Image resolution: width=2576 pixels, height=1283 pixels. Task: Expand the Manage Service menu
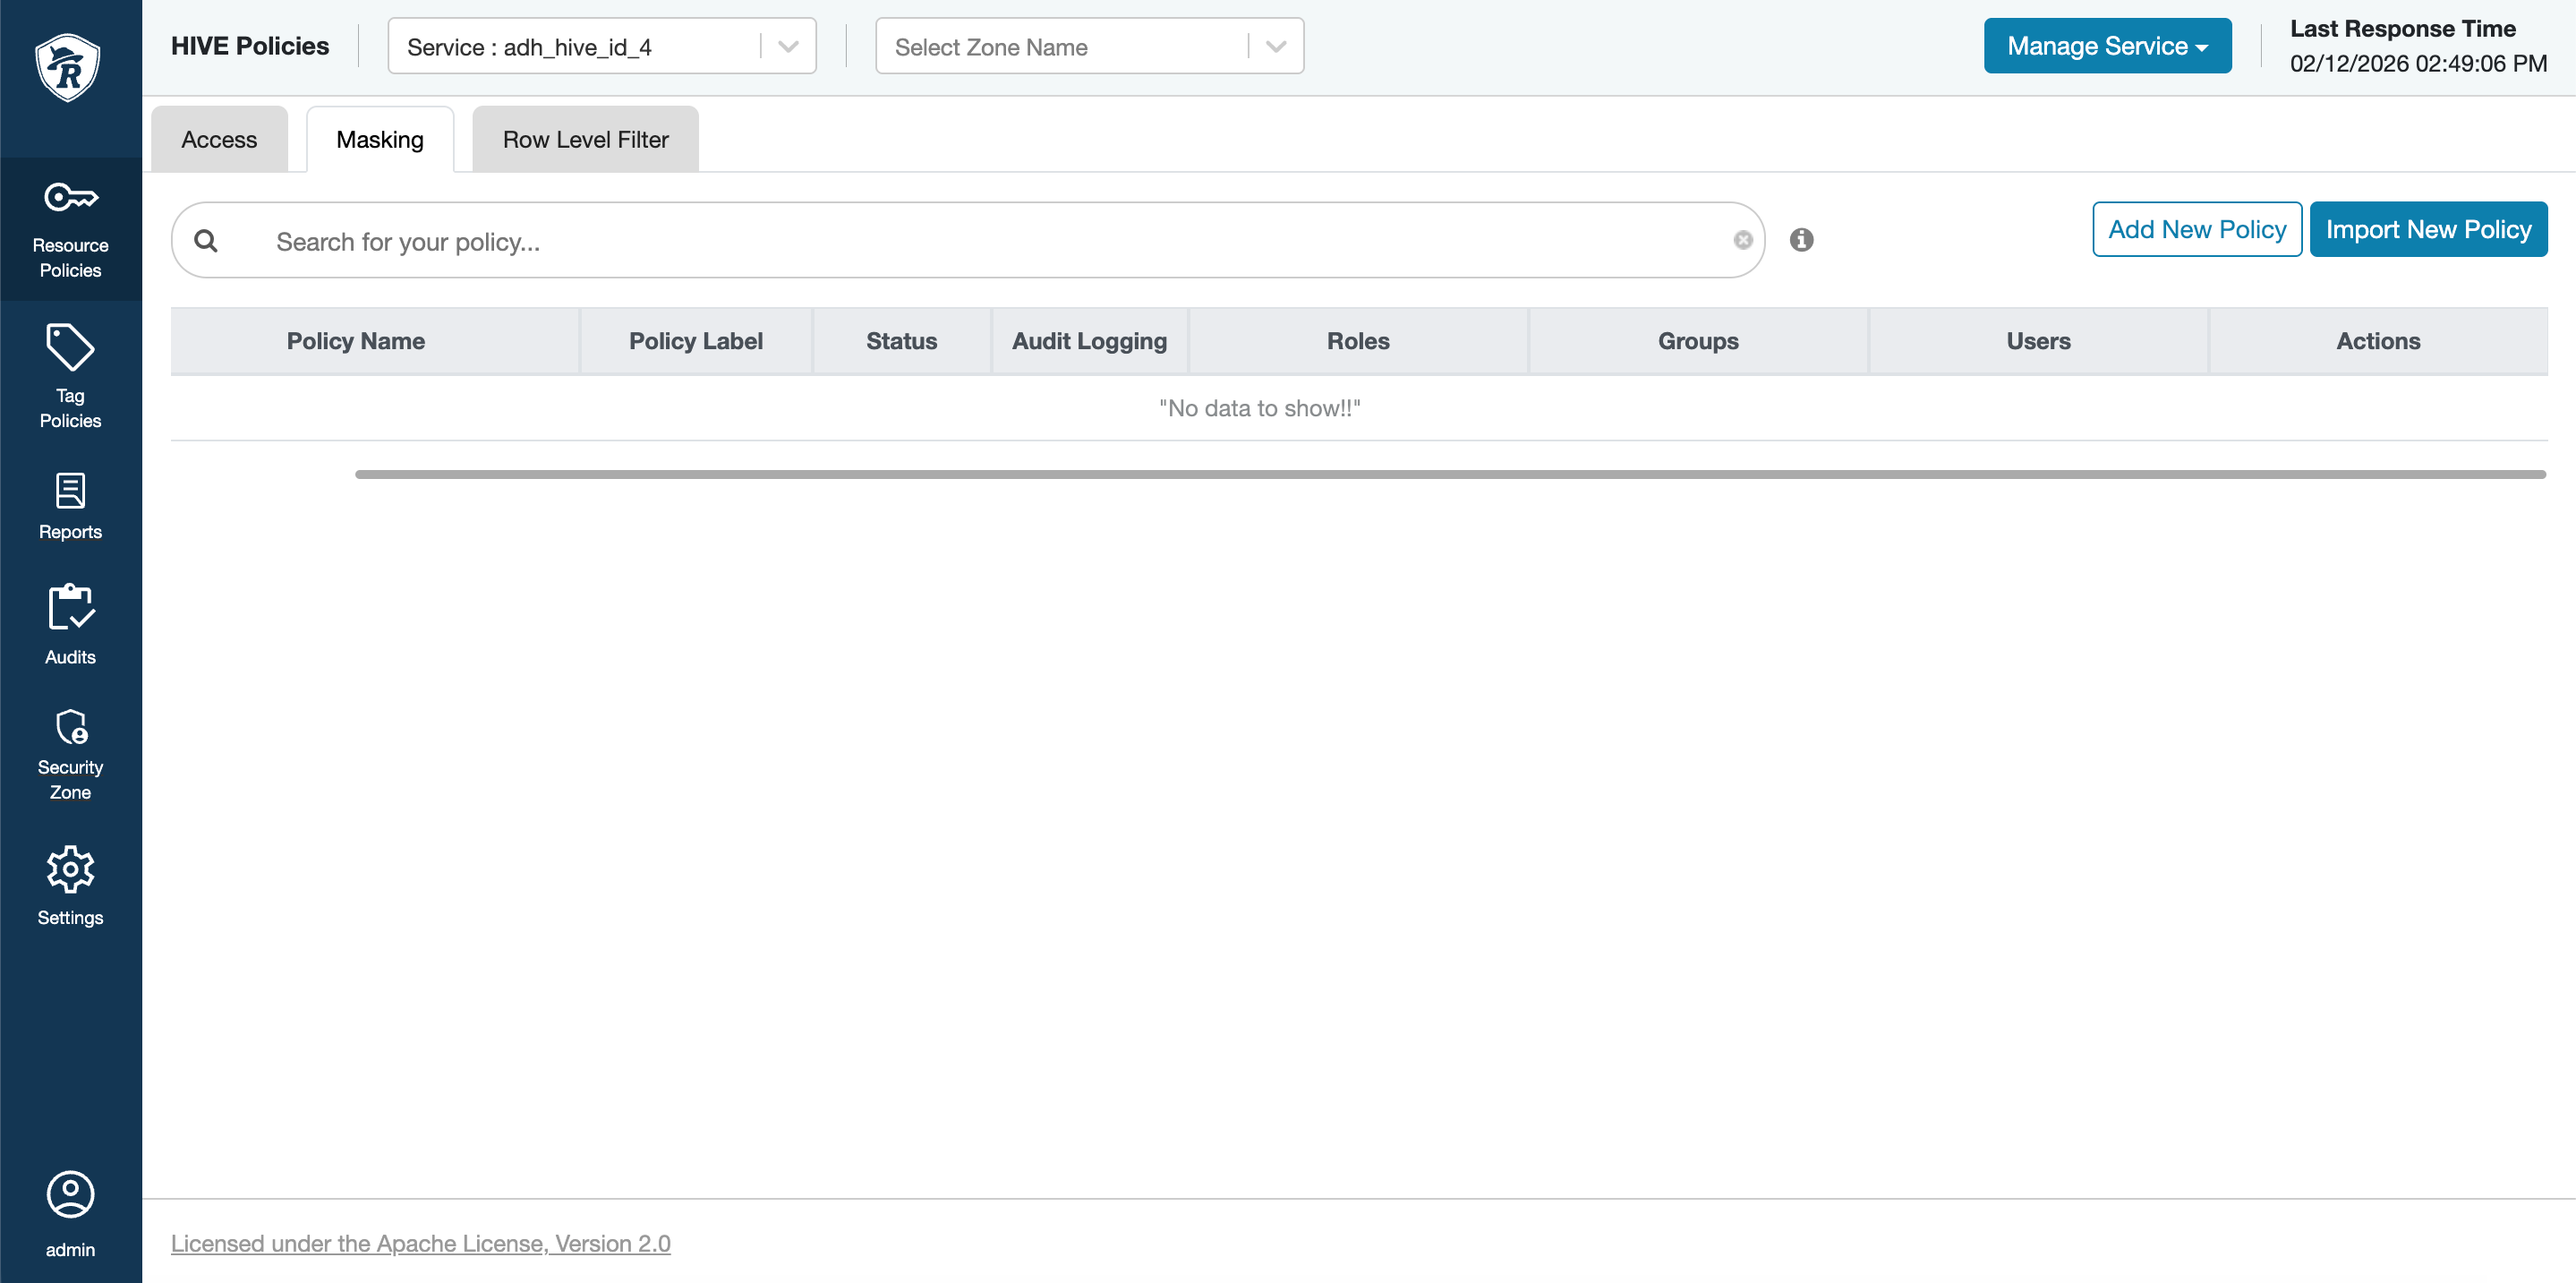pos(2107,45)
